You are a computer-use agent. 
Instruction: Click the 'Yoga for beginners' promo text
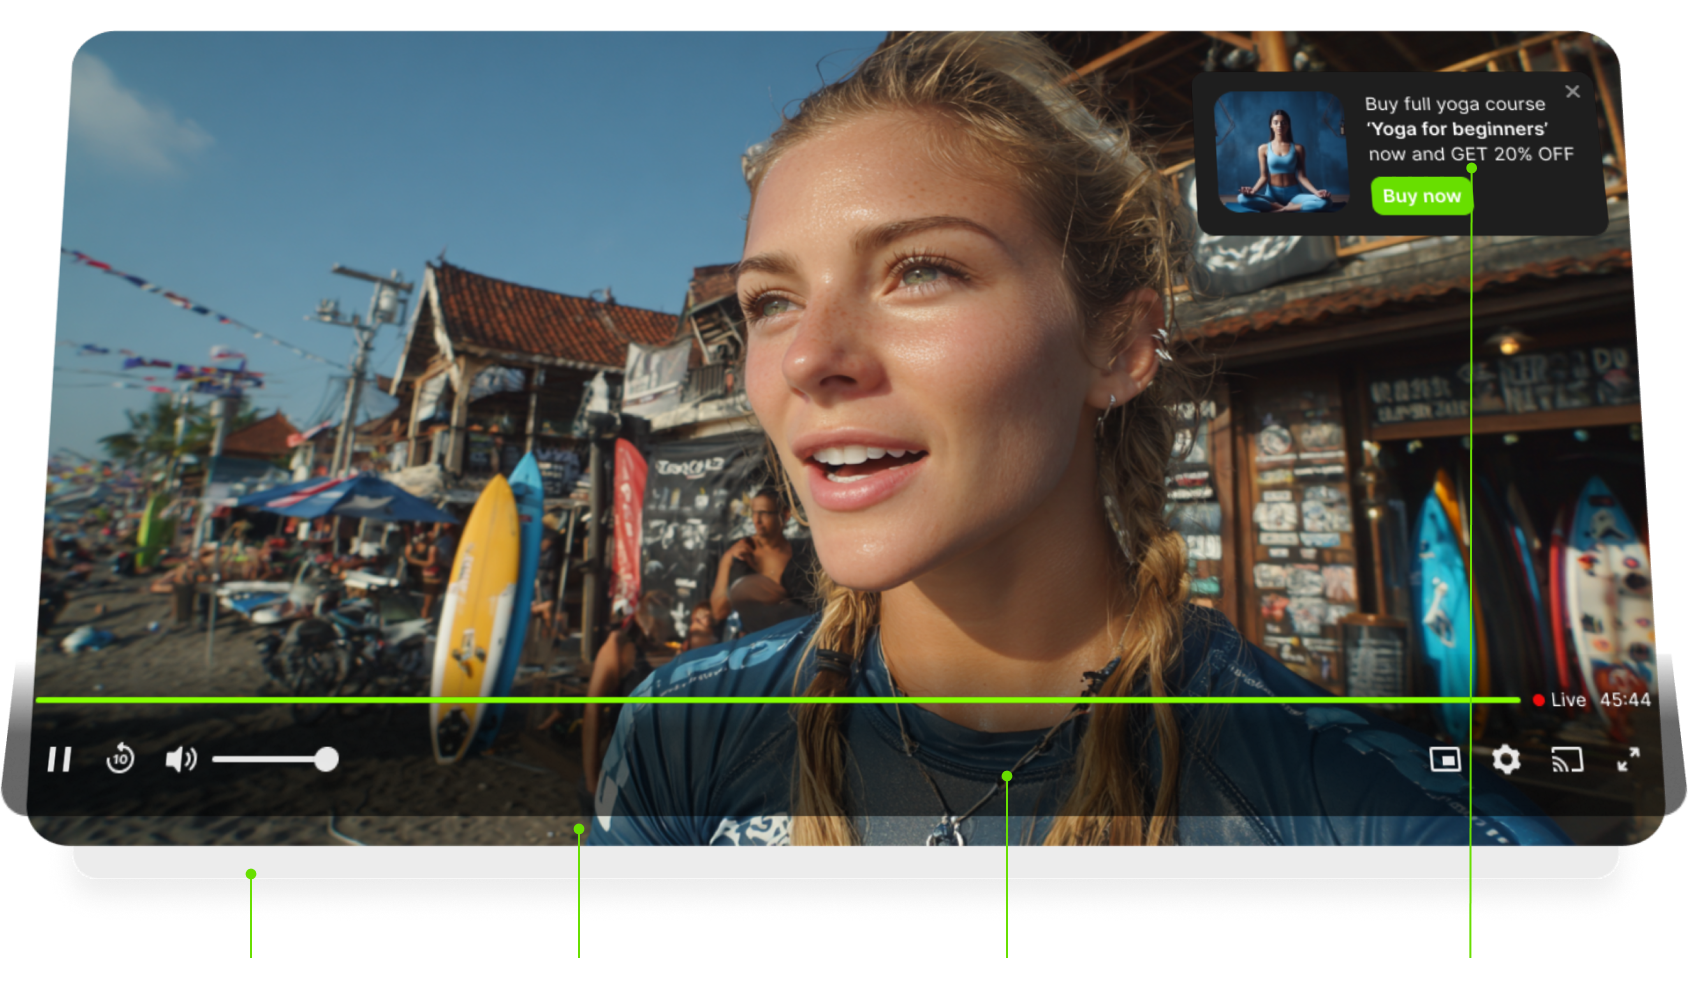point(1457,129)
